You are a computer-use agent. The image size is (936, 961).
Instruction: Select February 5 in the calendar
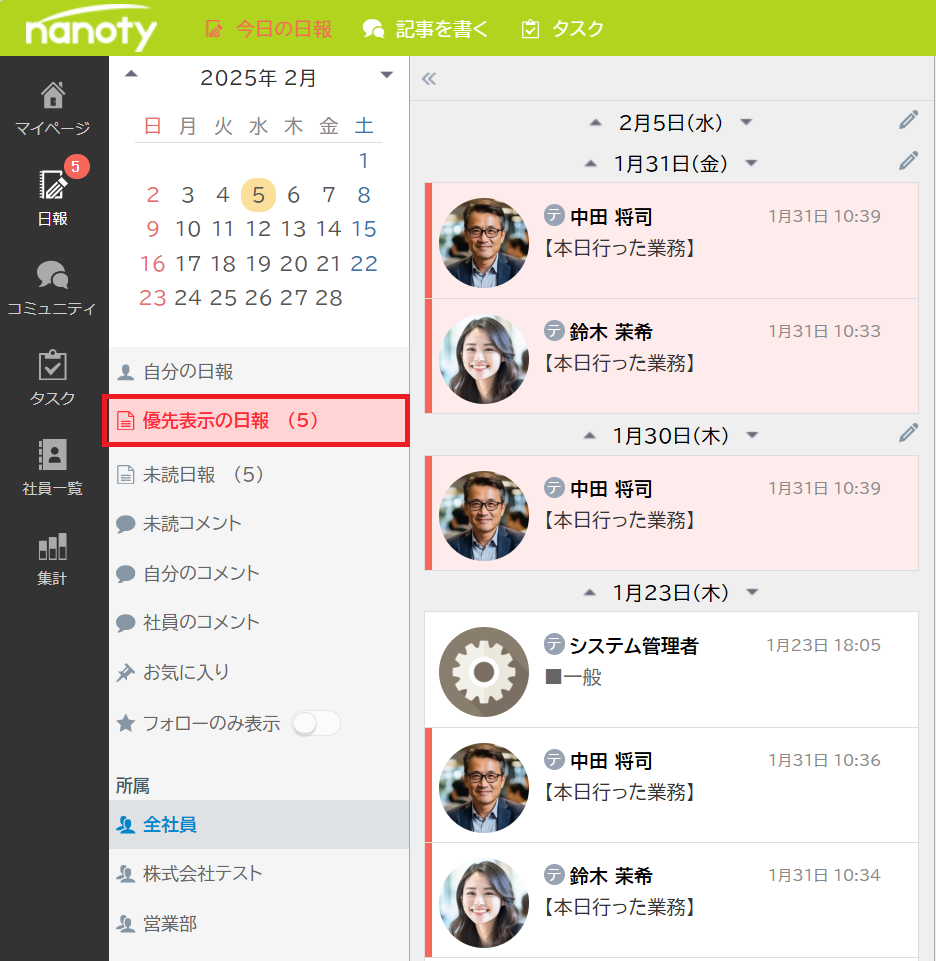pos(258,195)
